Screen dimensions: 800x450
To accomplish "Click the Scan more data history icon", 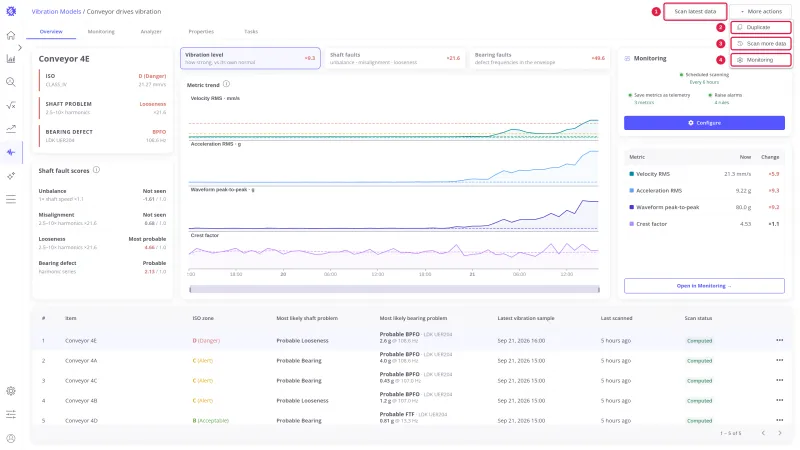I will [x=740, y=43].
